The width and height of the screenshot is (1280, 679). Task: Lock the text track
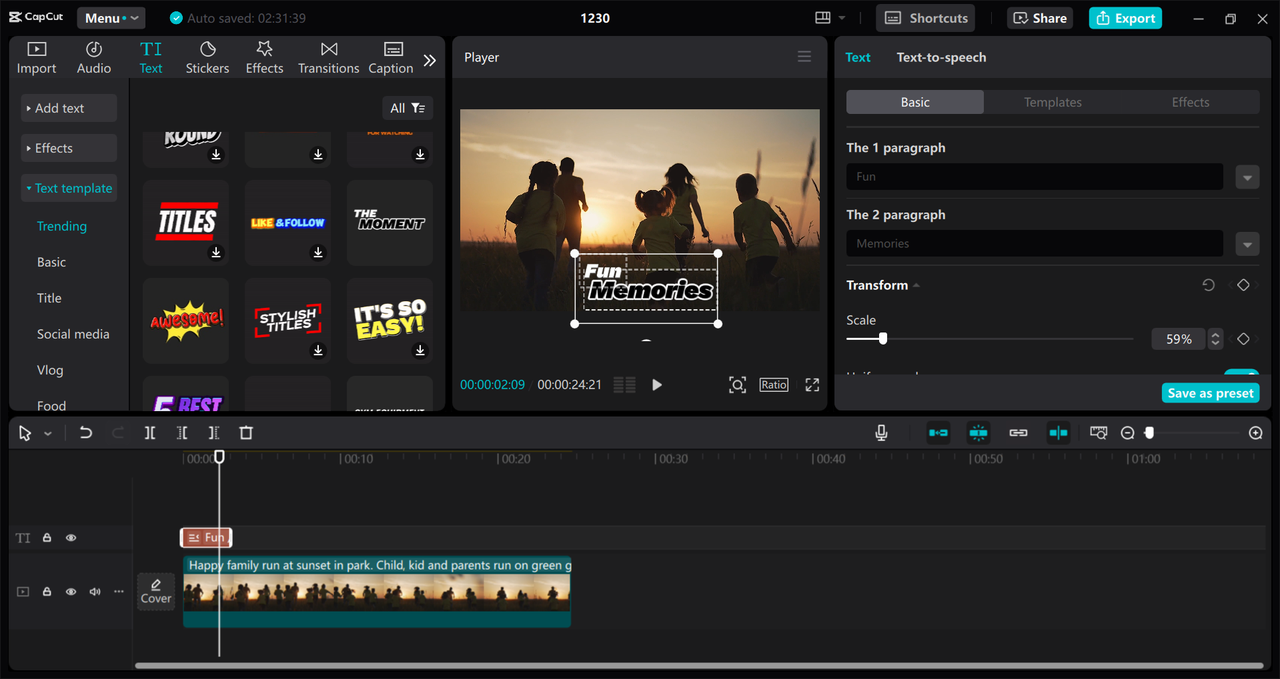(x=47, y=538)
